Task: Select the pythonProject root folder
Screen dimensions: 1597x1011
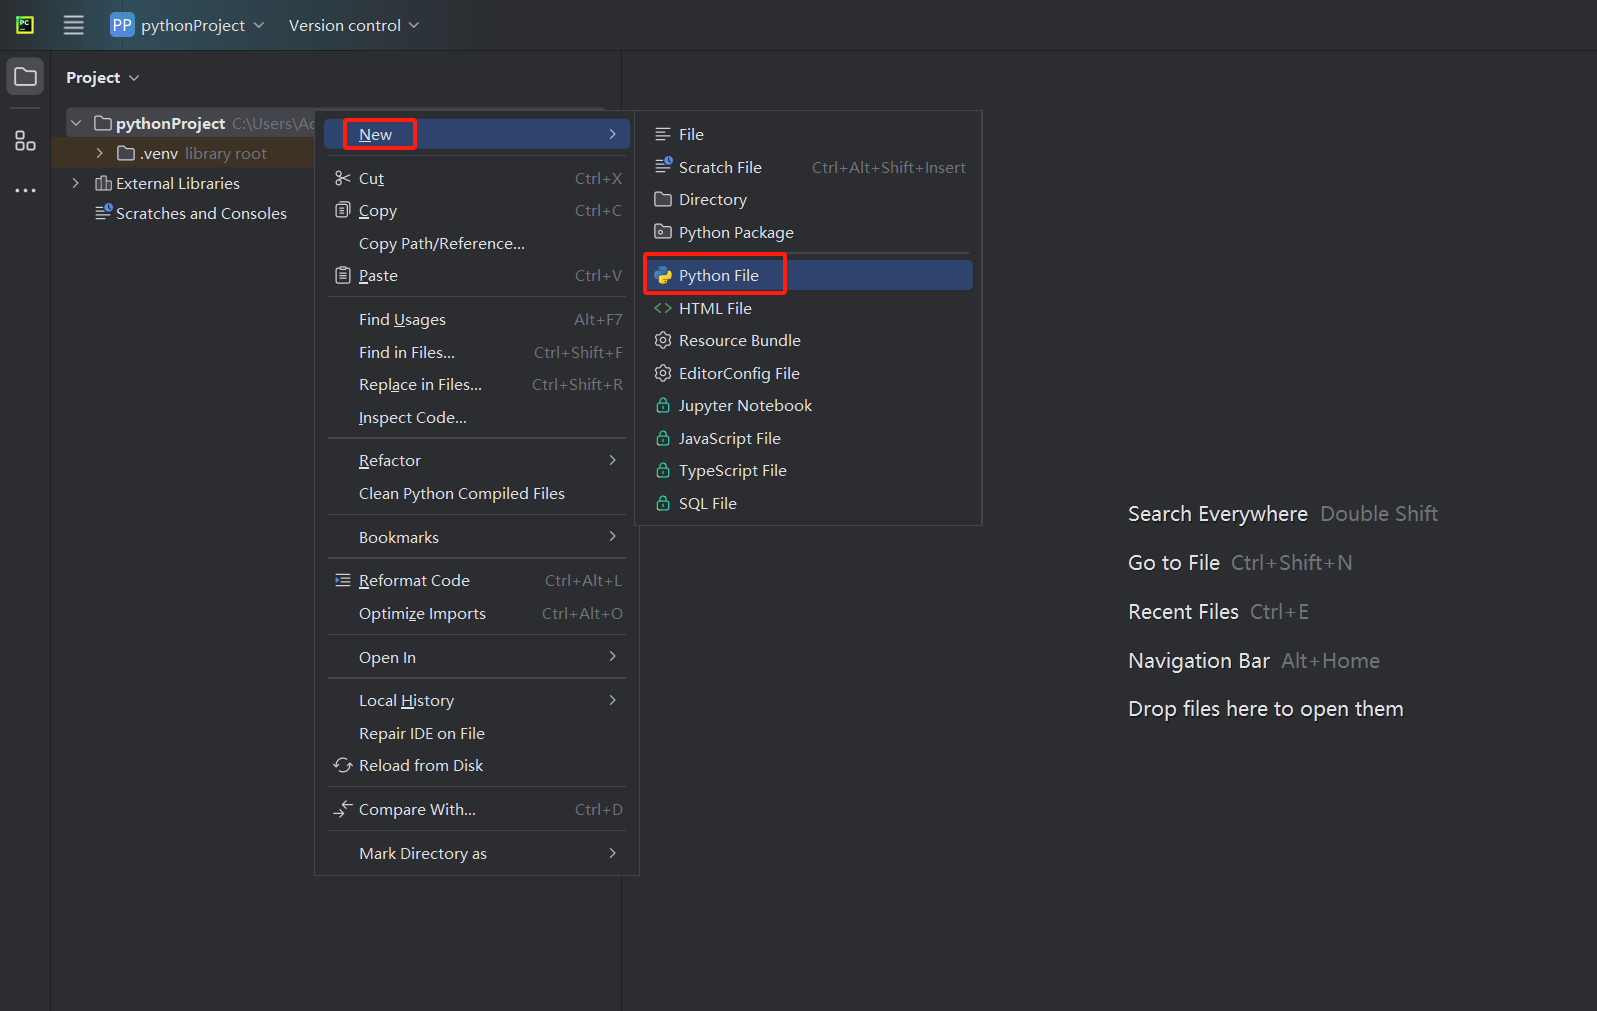Action: coord(190,123)
